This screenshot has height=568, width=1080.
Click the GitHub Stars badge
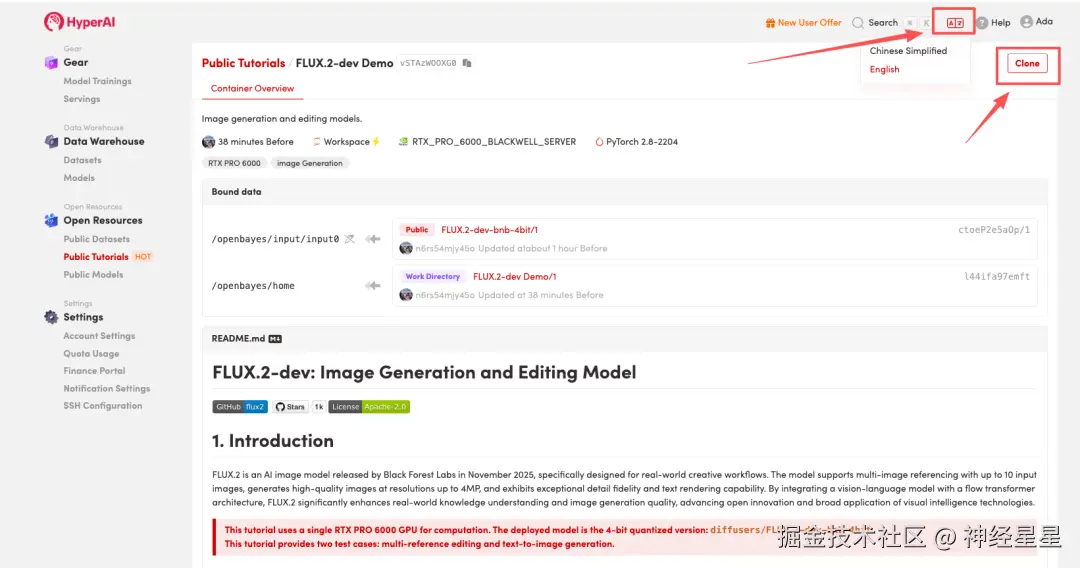(291, 407)
